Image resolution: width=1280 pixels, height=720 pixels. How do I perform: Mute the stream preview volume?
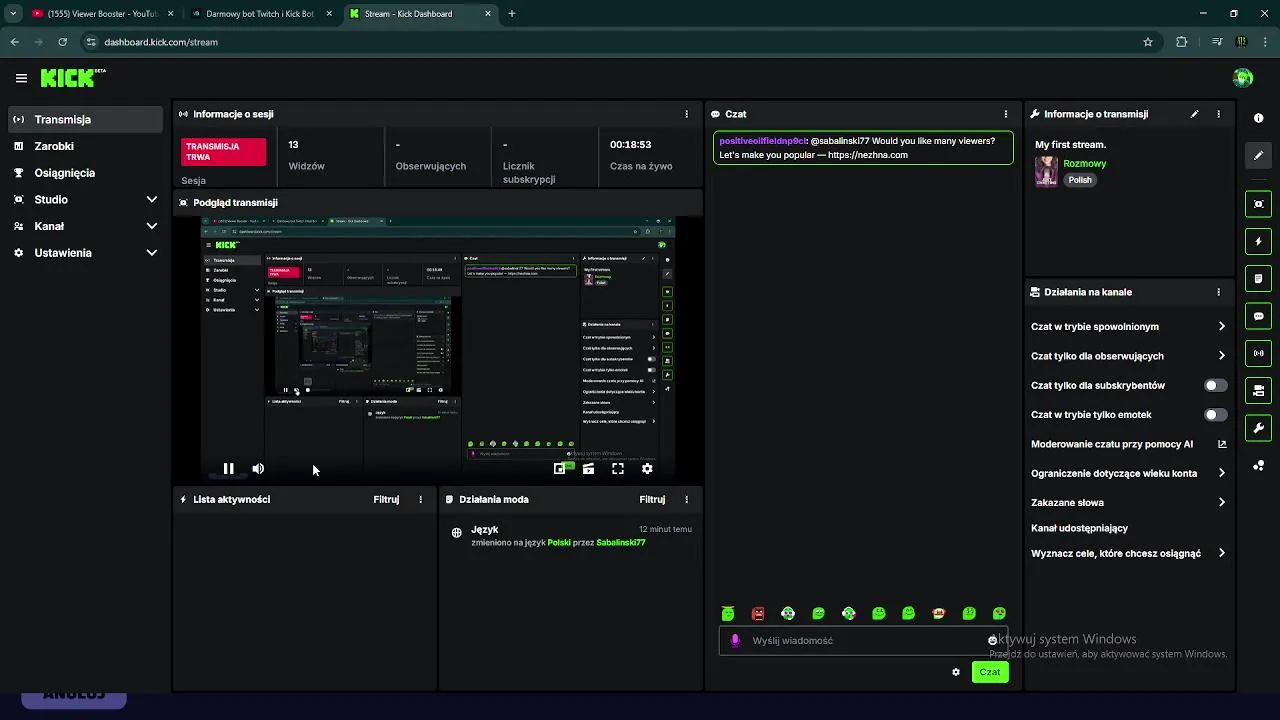258,468
